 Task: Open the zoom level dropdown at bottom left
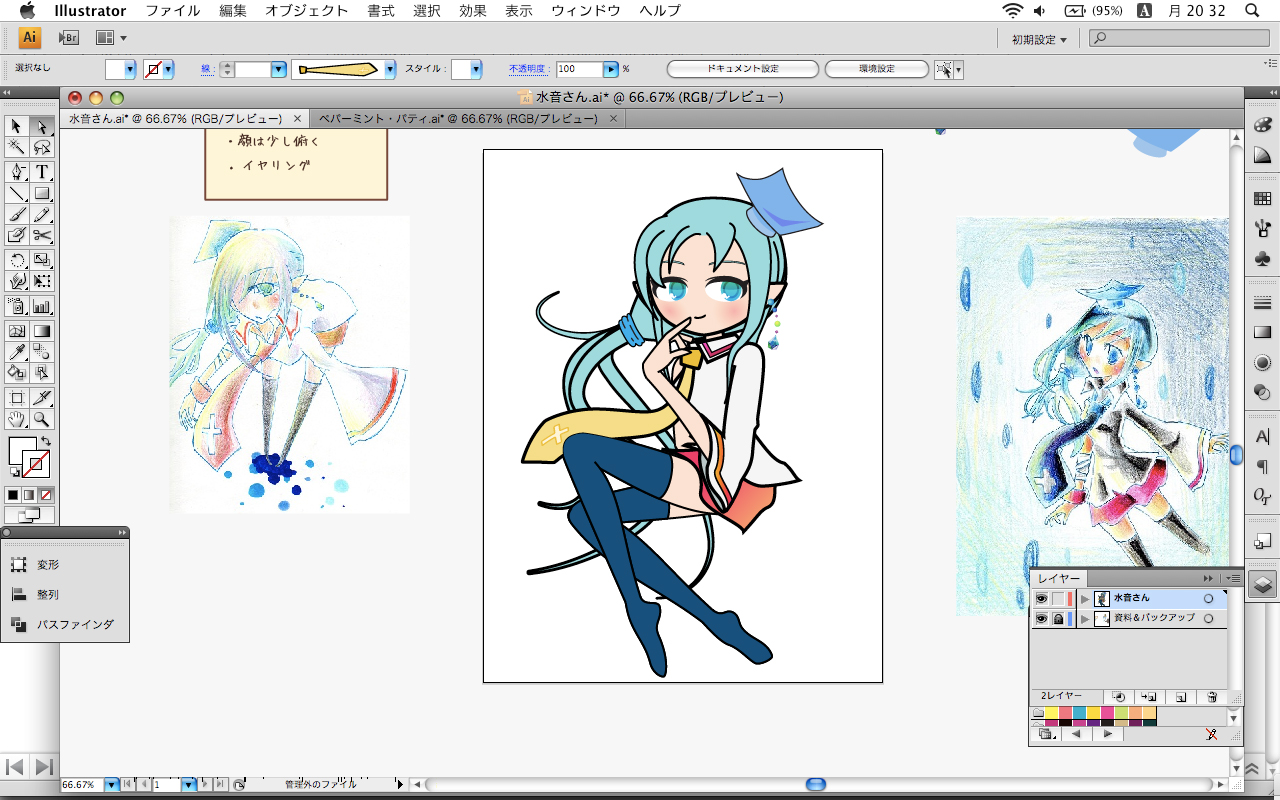coord(111,785)
